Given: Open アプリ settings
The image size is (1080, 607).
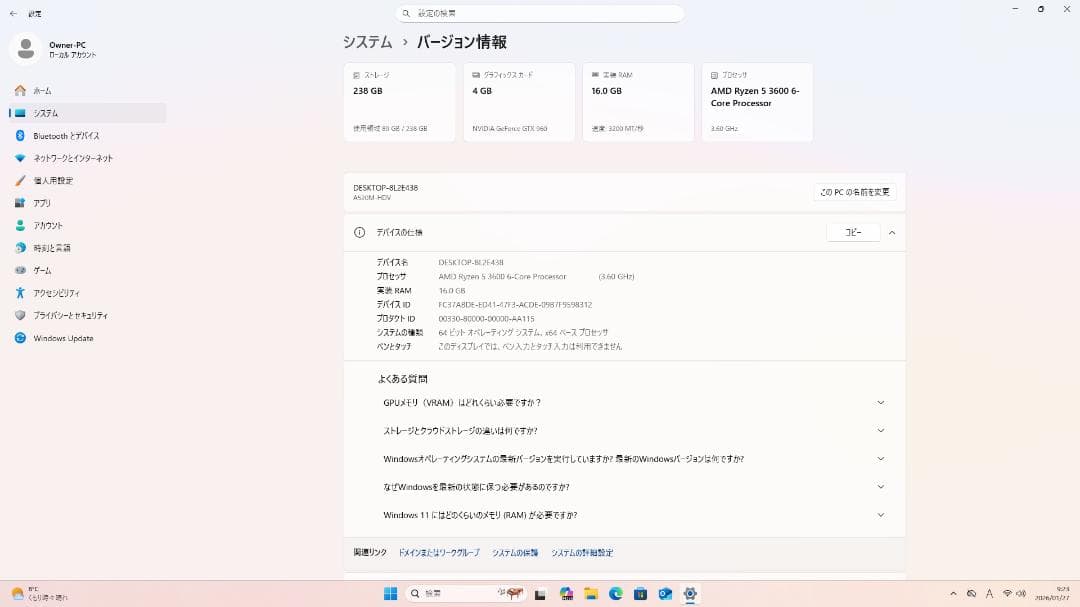Looking at the screenshot, I should pos(87,203).
